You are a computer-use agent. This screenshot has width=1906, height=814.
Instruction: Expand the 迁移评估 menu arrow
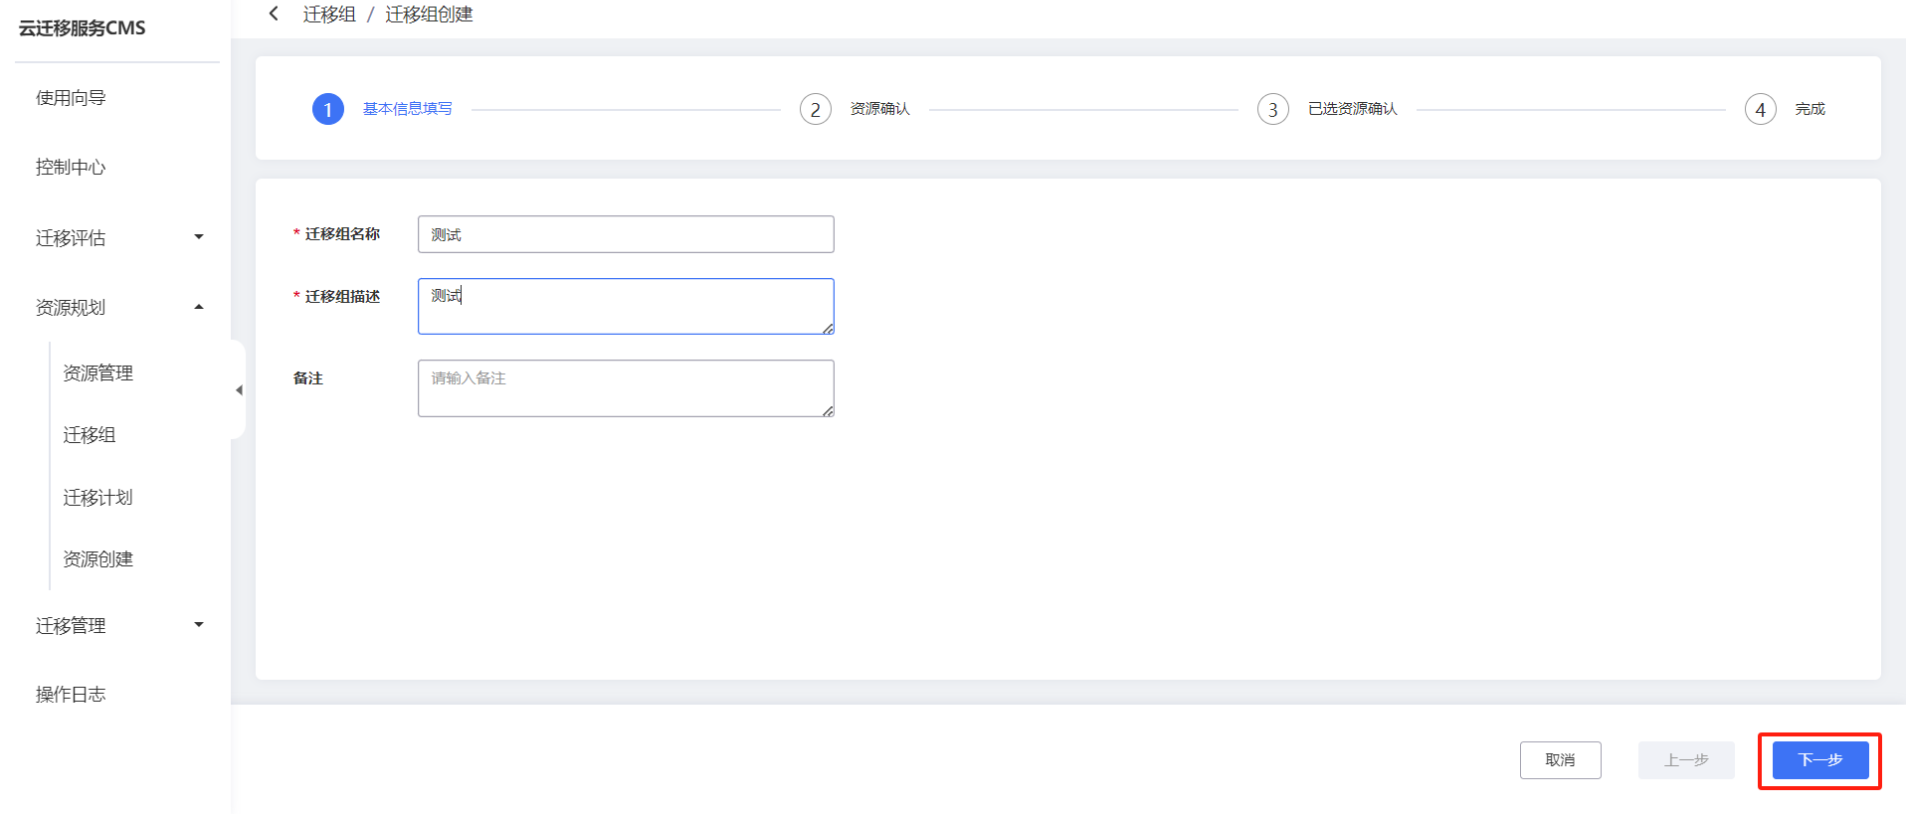(x=199, y=237)
